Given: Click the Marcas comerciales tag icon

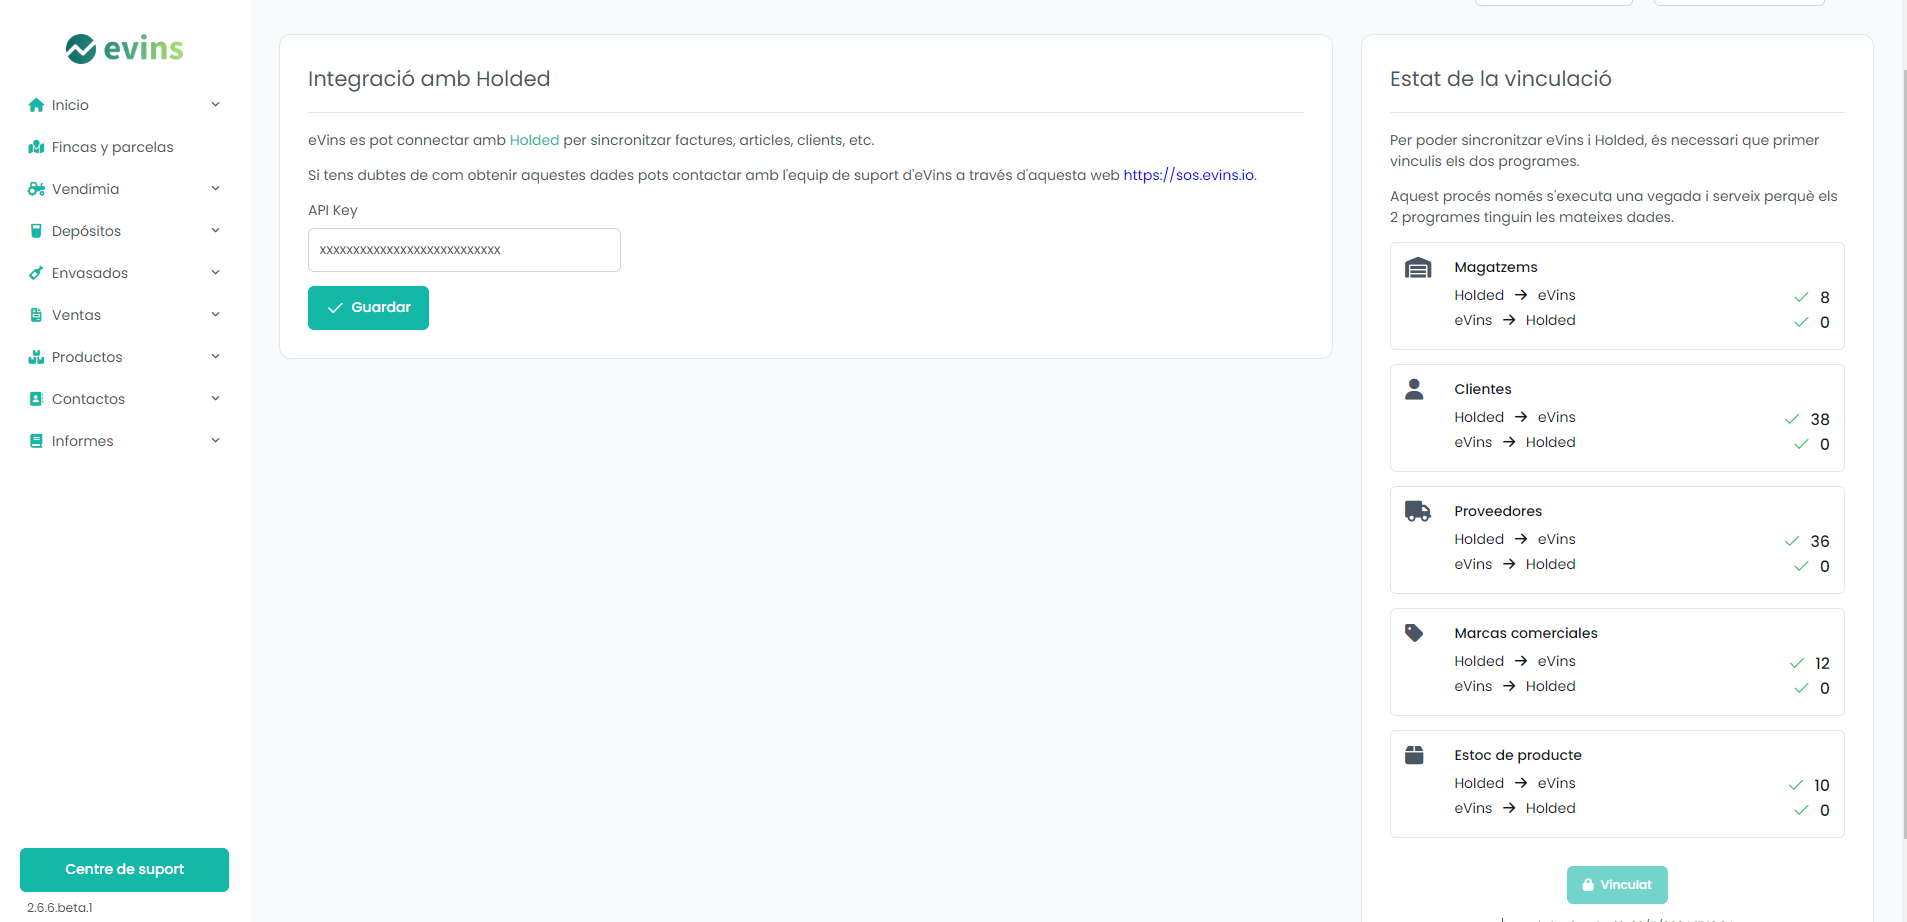Looking at the screenshot, I should (x=1414, y=633).
